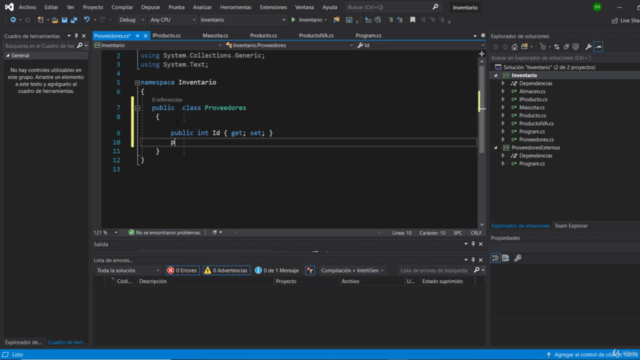Open the Herramientas menu
This screenshot has width=640, height=360.
(x=236, y=7)
